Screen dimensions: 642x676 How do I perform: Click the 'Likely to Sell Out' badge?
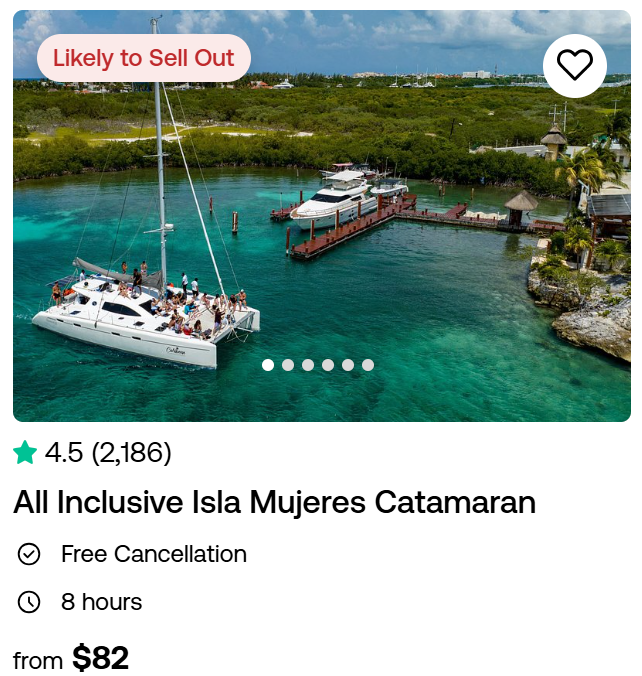click(x=143, y=58)
